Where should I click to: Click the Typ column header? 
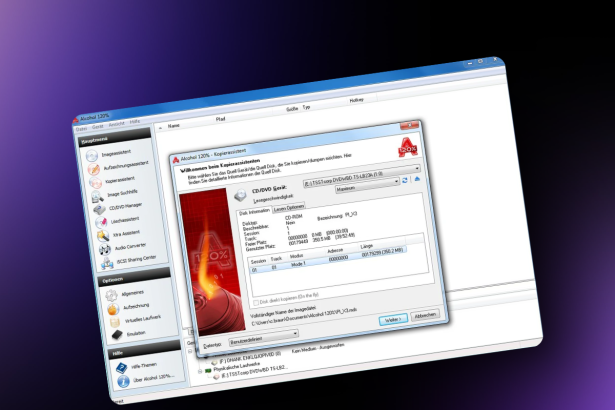306,107
